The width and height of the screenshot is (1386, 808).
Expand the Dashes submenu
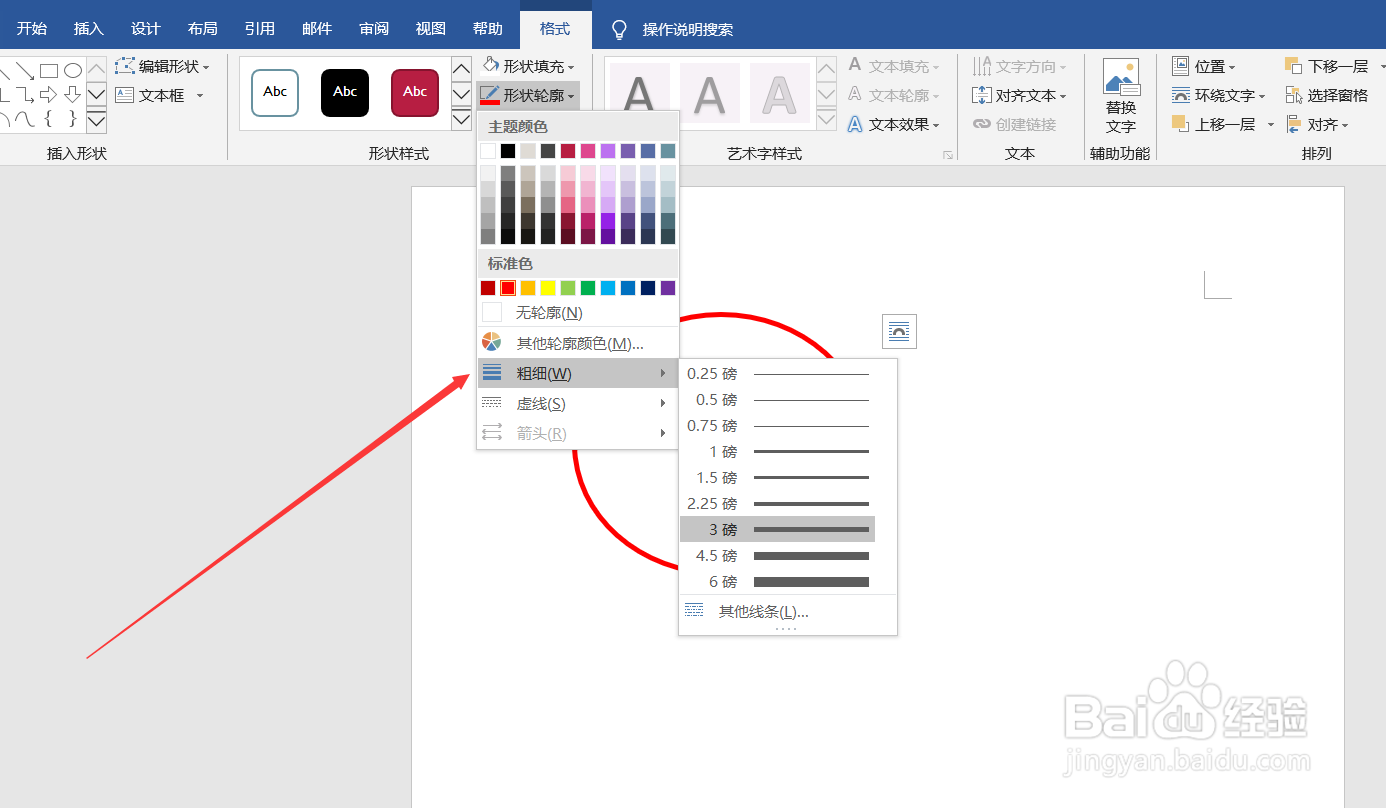578,404
